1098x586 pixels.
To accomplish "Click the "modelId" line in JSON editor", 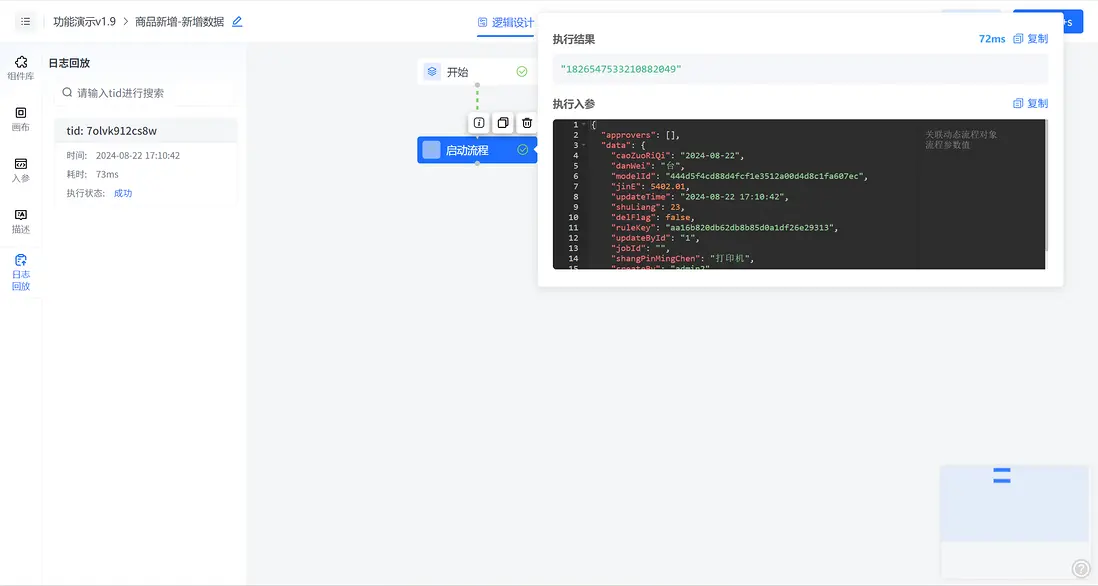I will [x=739, y=176].
